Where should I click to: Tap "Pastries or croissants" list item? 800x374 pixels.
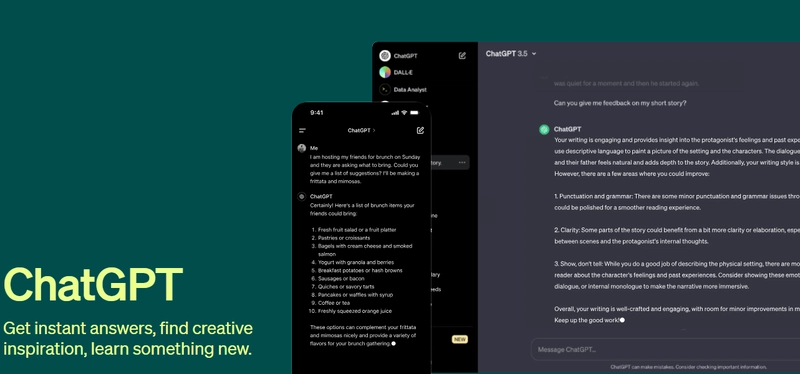(x=344, y=238)
